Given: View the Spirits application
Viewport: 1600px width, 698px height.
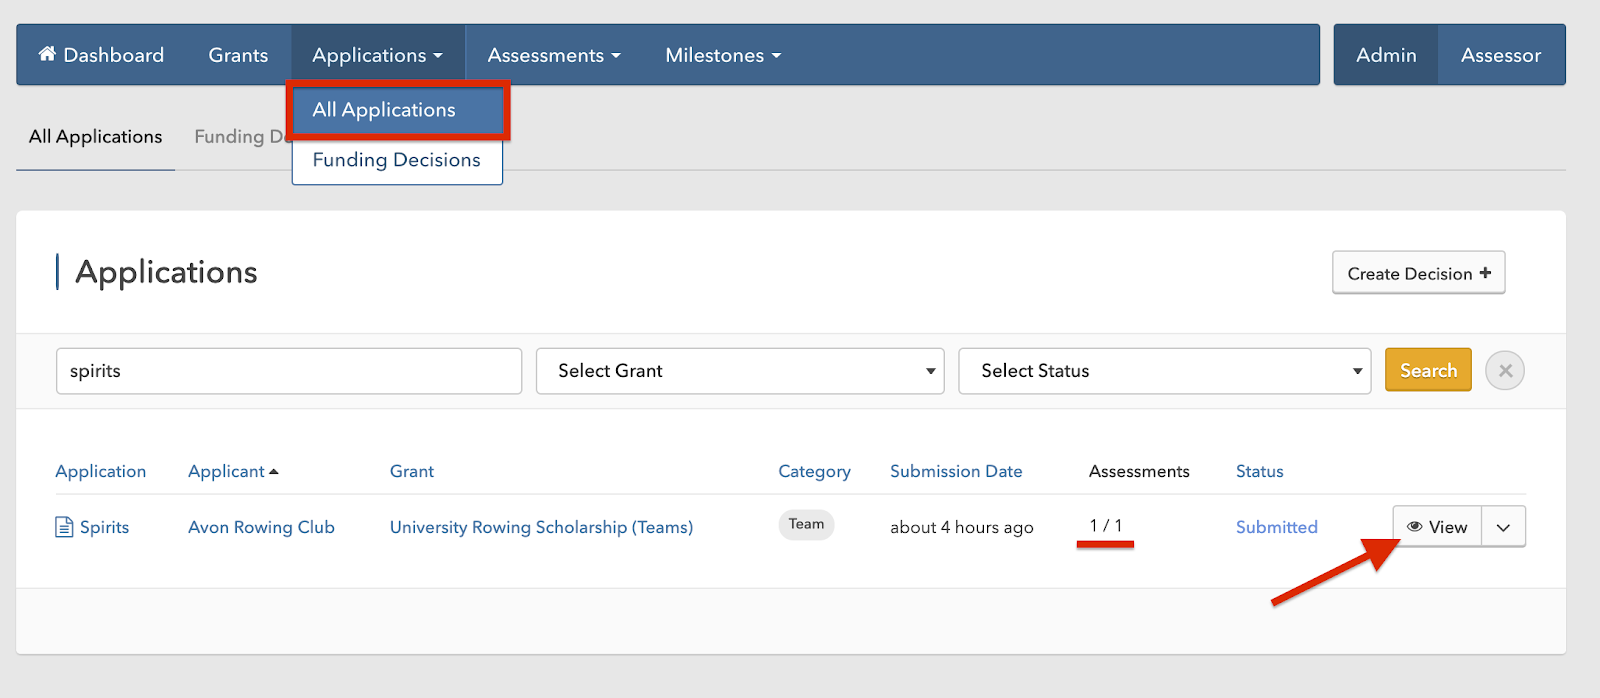Looking at the screenshot, I should point(1437,527).
